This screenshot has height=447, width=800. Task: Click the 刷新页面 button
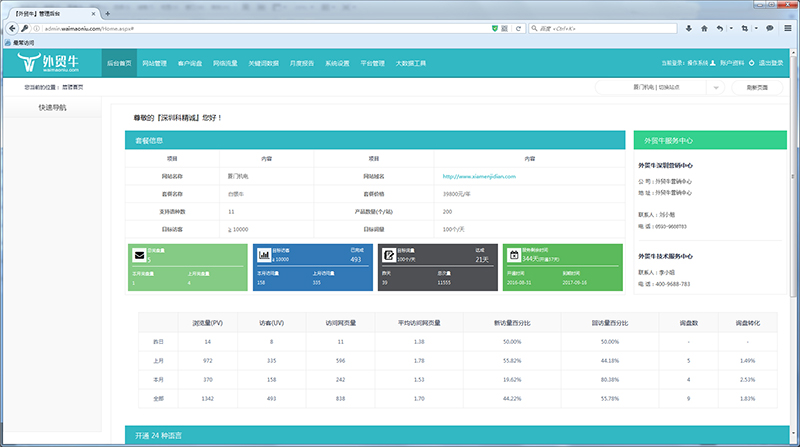[758, 88]
